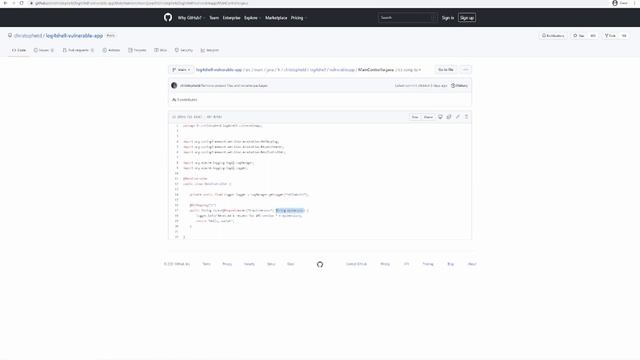Open the Enterprise page in header

point(231,18)
